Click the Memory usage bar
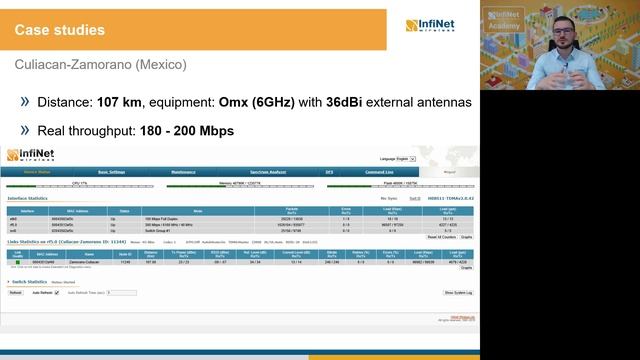This screenshot has width=640, height=360. pyautogui.click(x=240, y=187)
